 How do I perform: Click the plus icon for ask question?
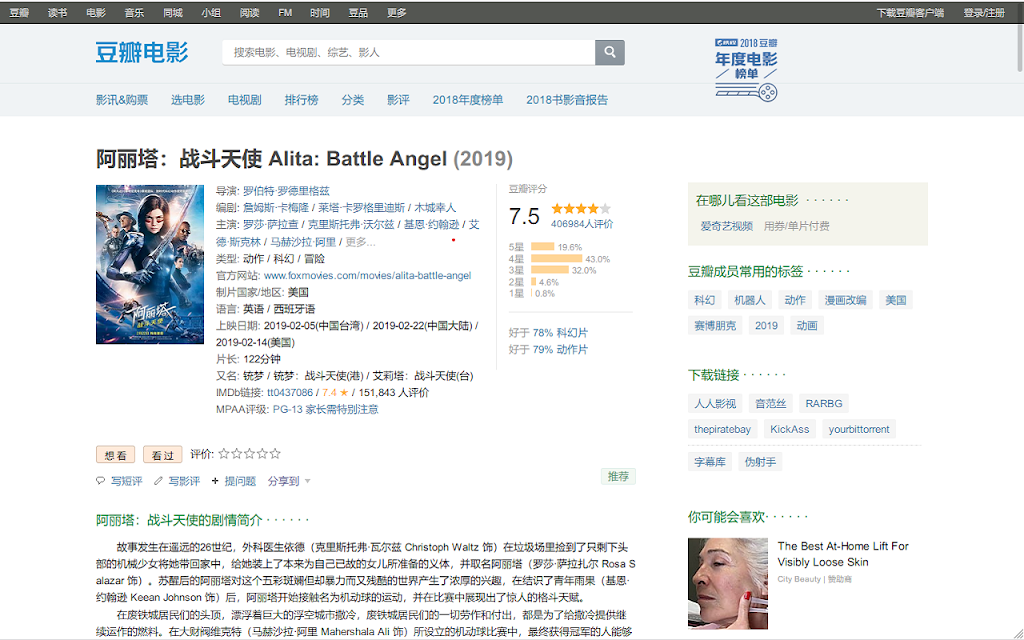coord(215,481)
